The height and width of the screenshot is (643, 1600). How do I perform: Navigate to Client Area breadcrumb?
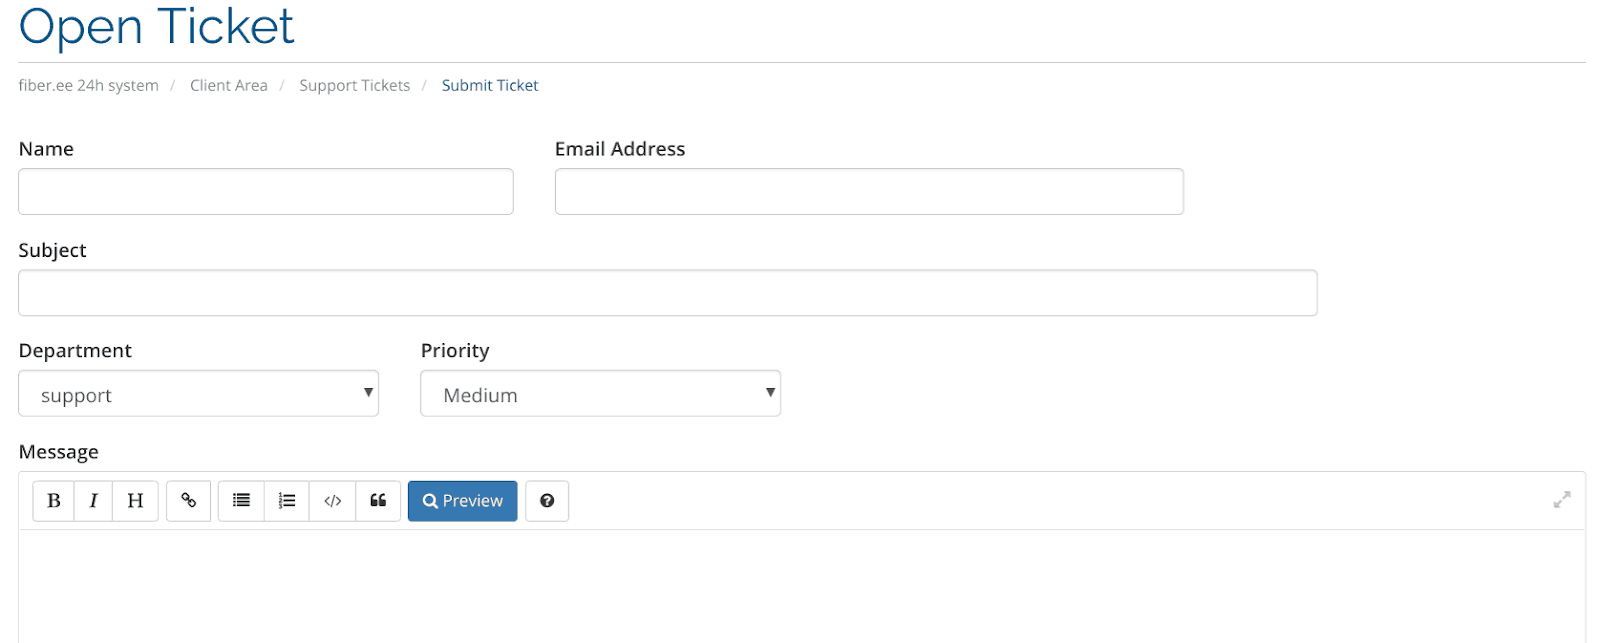pyautogui.click(x=229, y=85)
